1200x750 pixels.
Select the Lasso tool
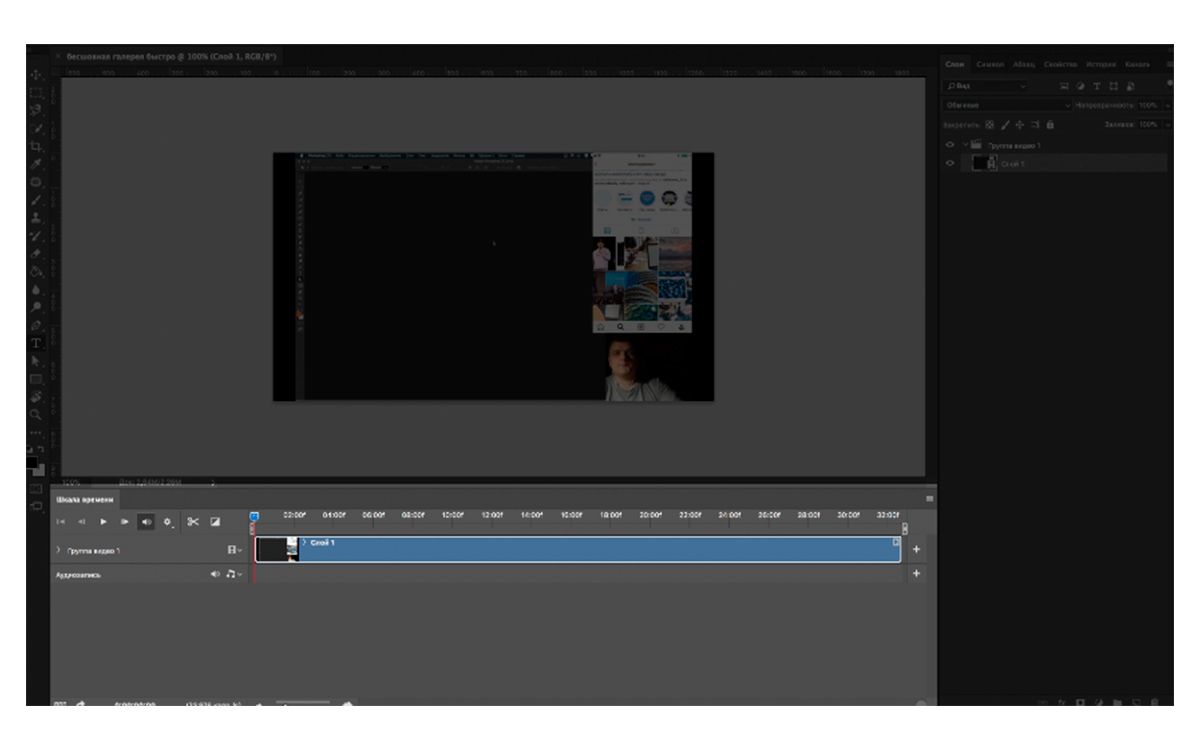click(x=37, y=111)
